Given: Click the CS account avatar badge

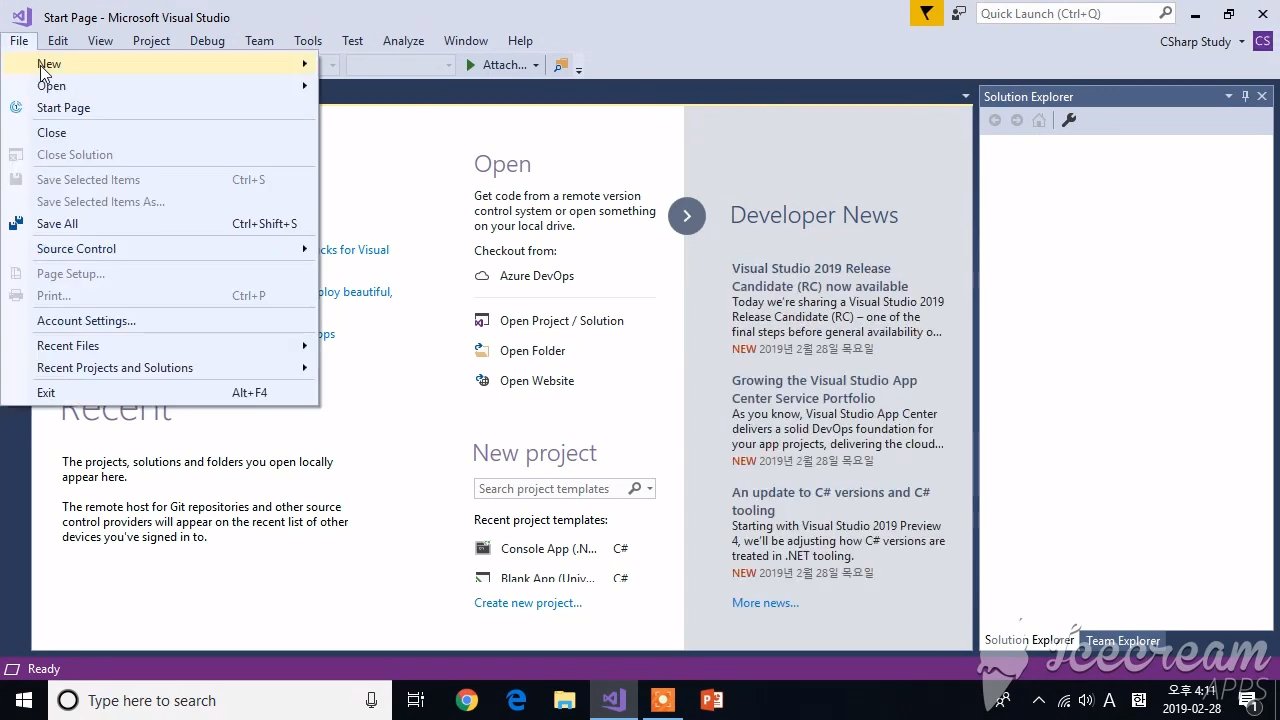Looking at the screenshot, I should click(x=1262, y=42).
